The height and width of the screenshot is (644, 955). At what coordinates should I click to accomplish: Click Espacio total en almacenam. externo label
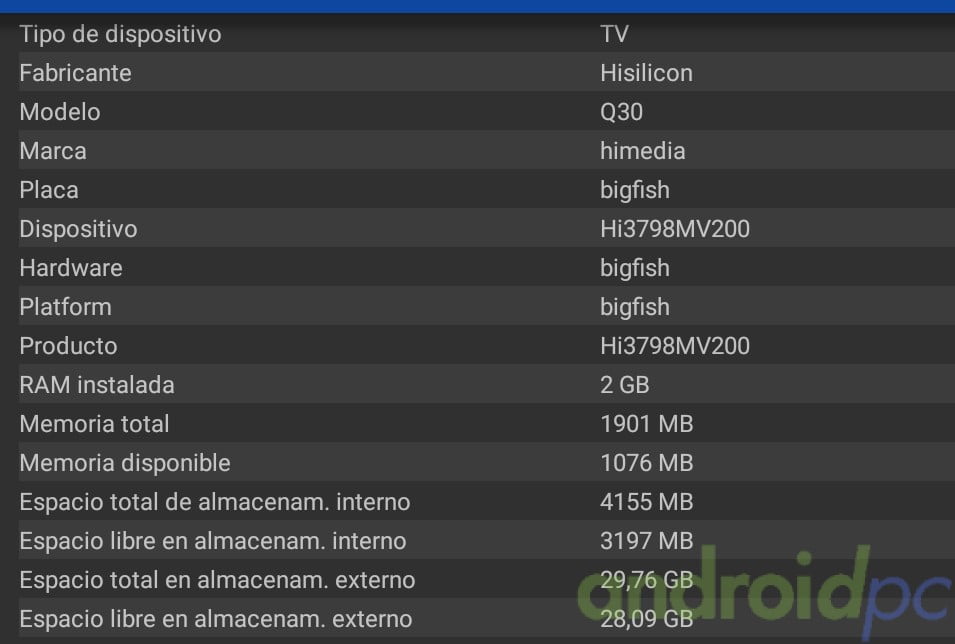coord(217,580)
